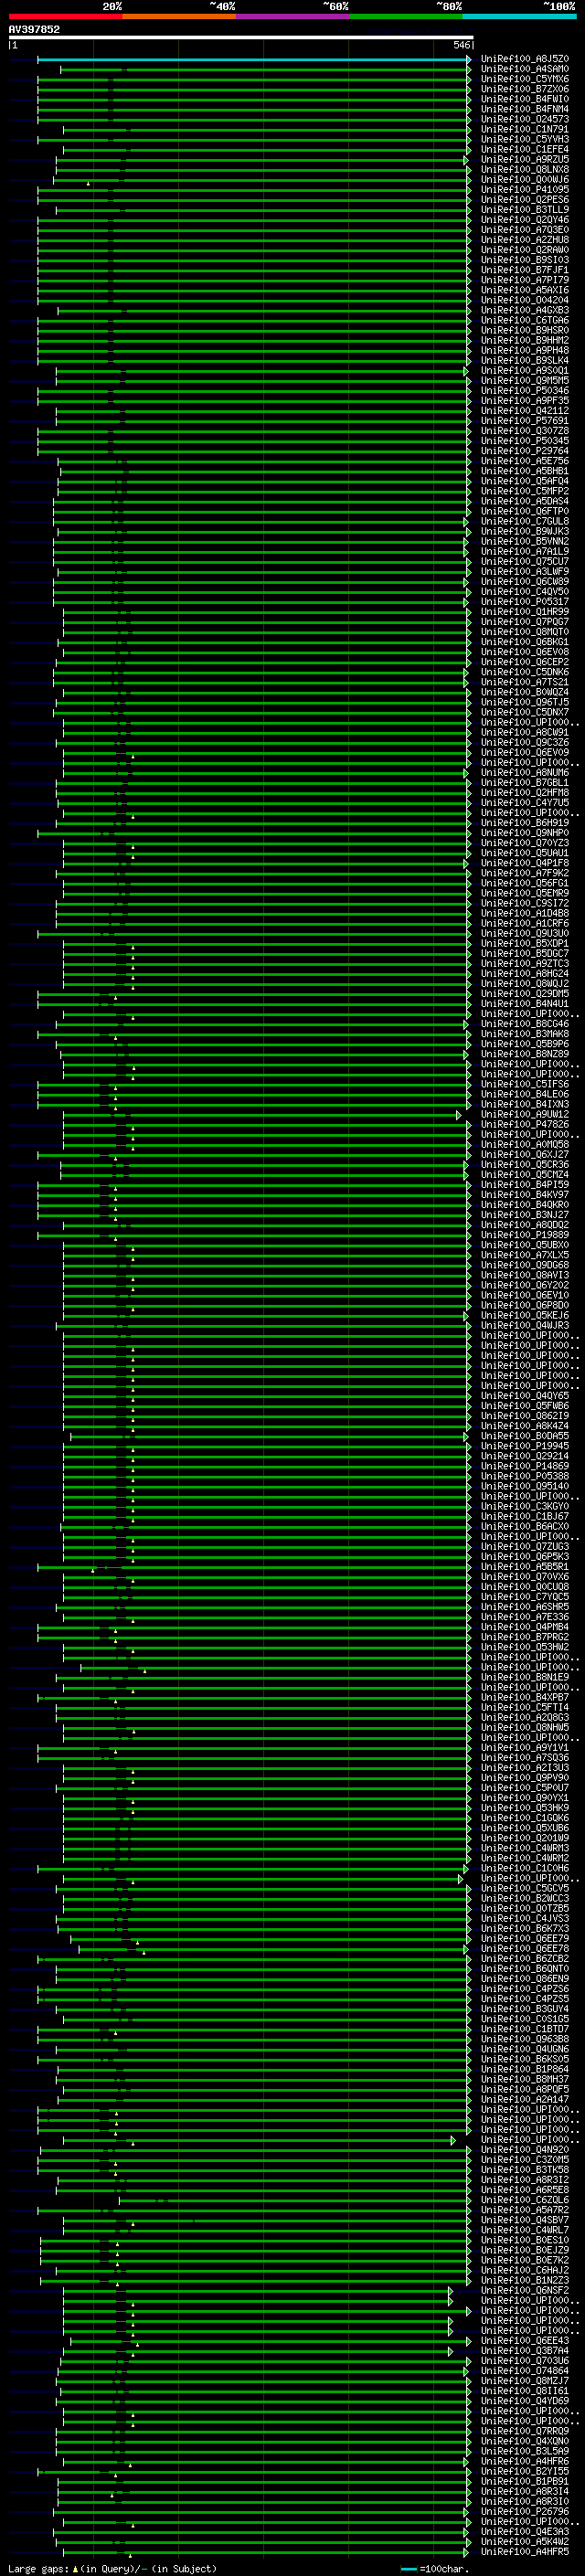Select the UniRef100_P19889 label
The image size is (585, 2576).
click(525, 1235)
